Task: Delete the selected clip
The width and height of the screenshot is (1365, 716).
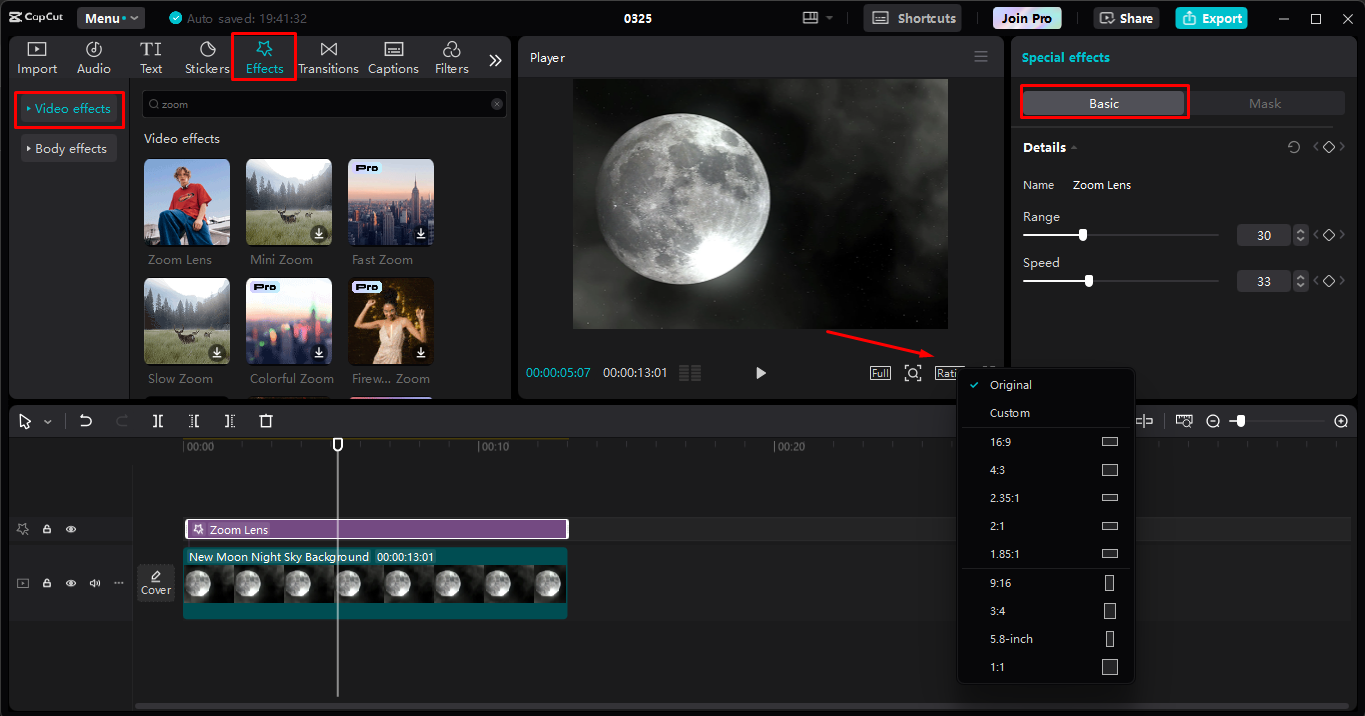Action: [x=265, y=420]
